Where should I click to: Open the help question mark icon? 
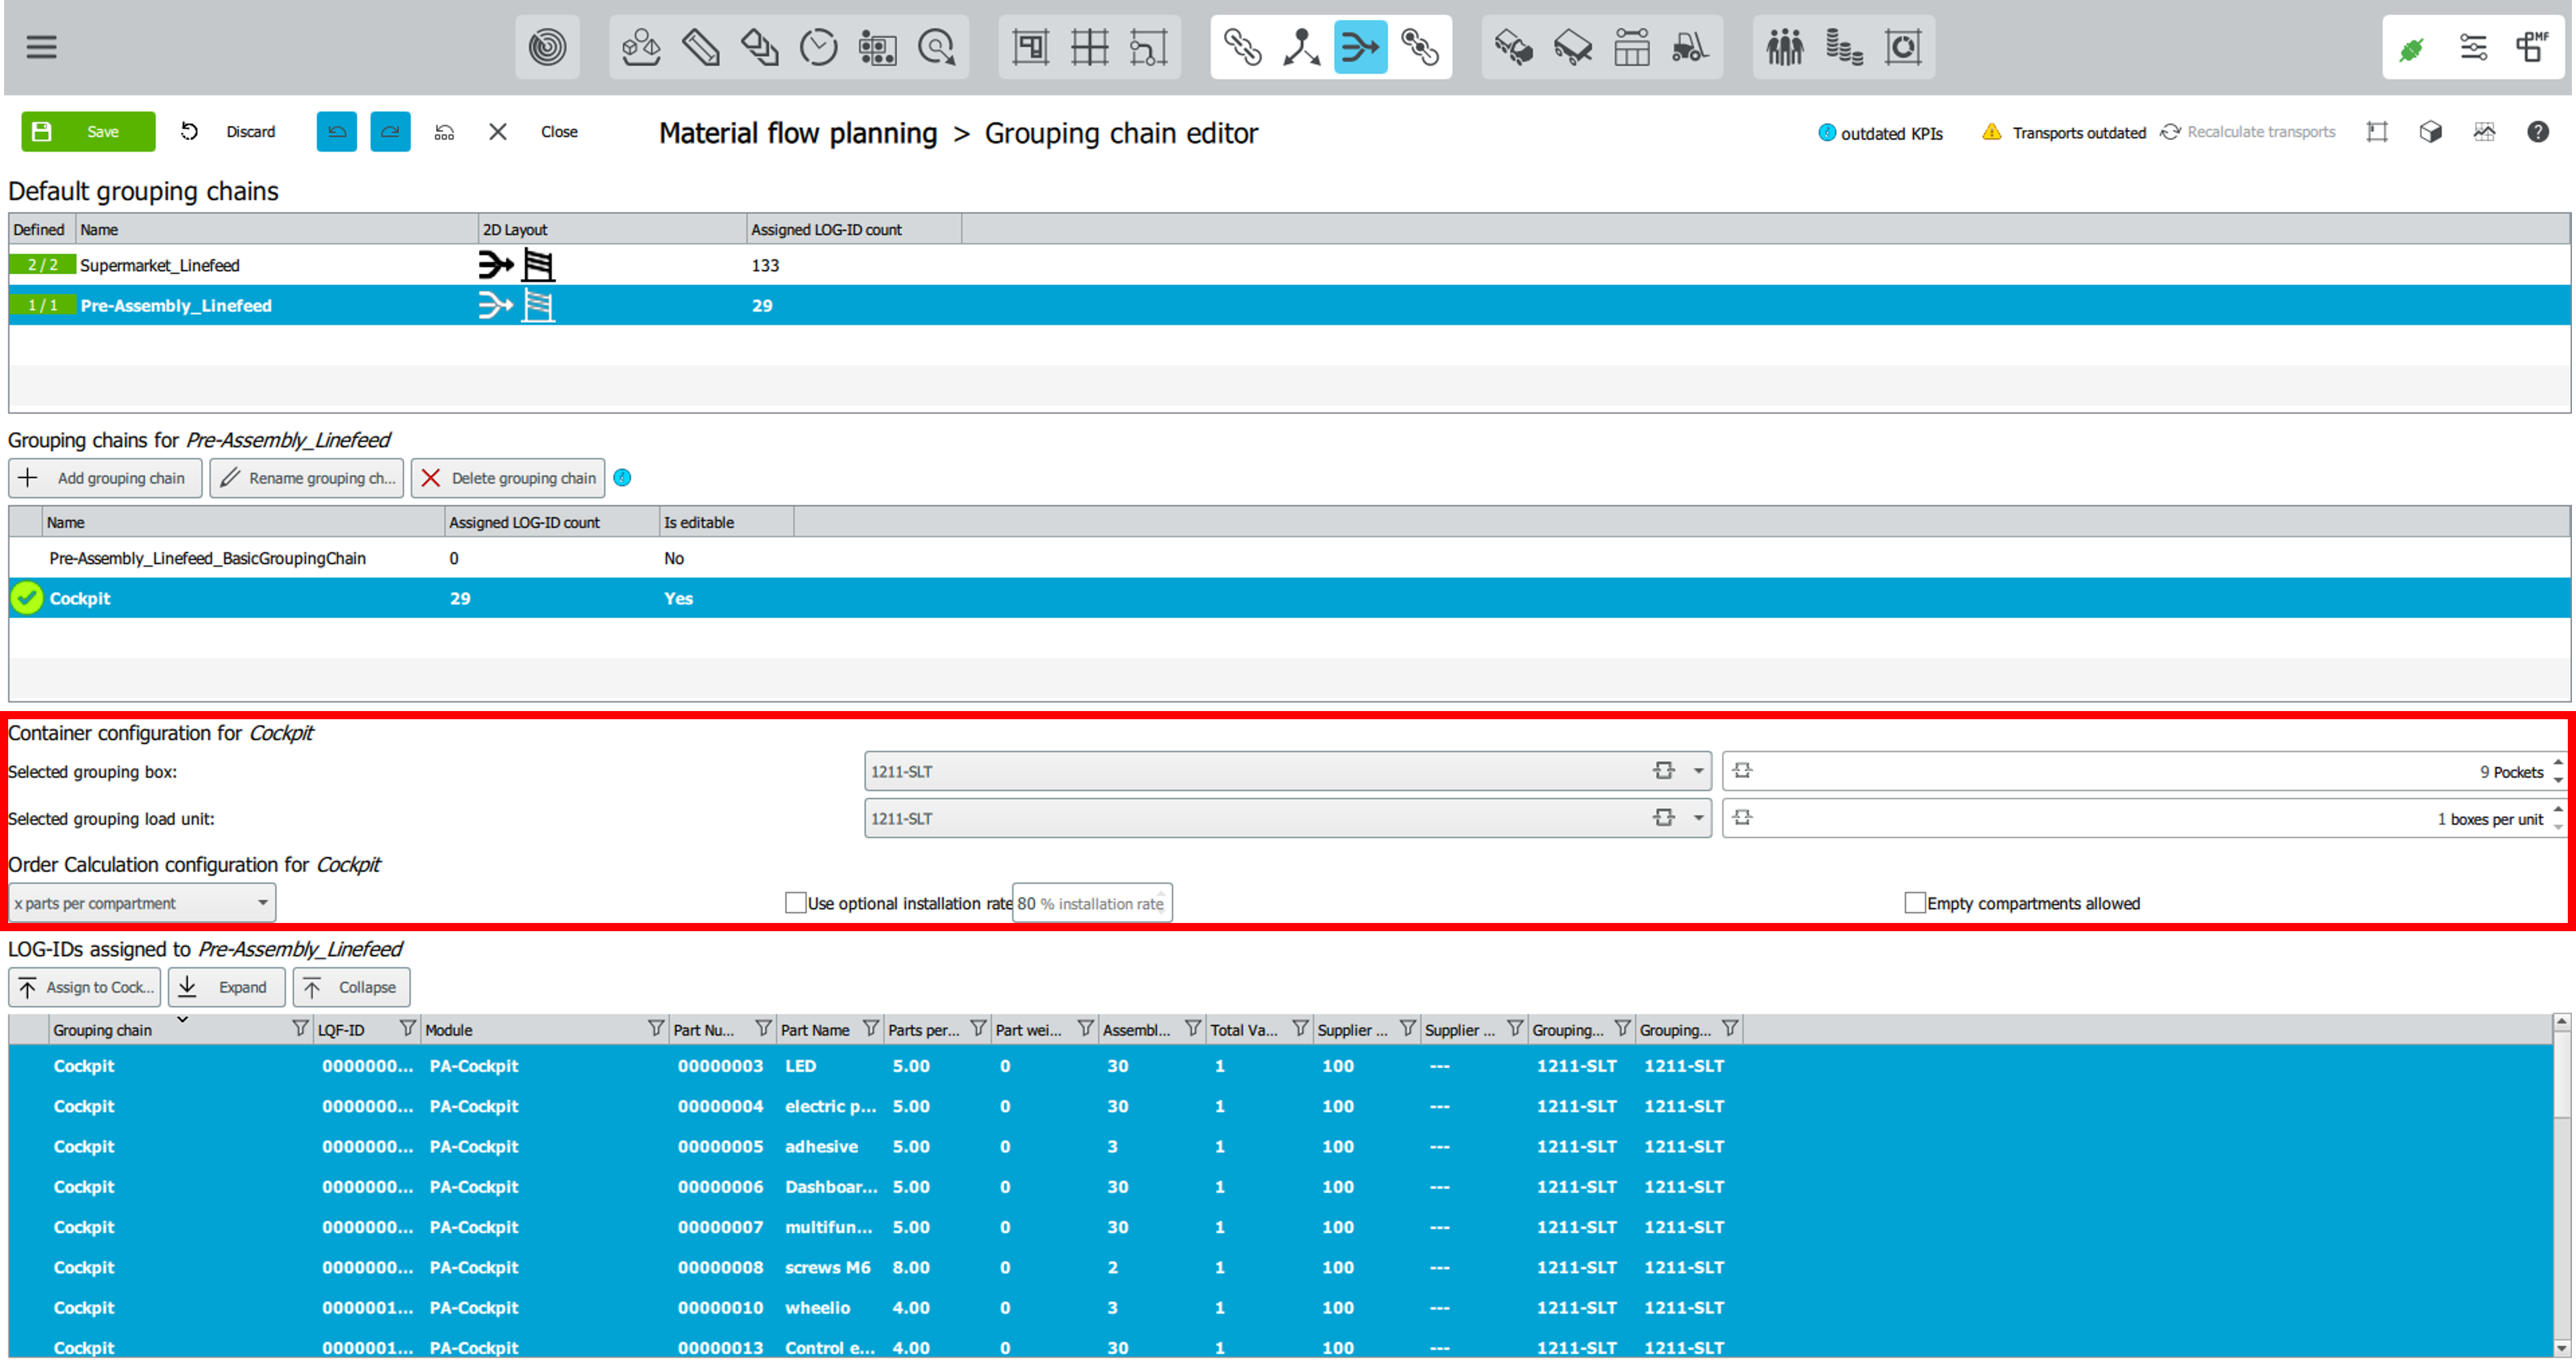[2538, 132]
